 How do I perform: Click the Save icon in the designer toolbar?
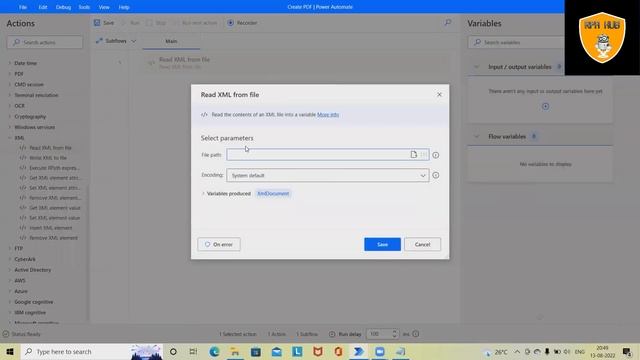tap(97, 23)
